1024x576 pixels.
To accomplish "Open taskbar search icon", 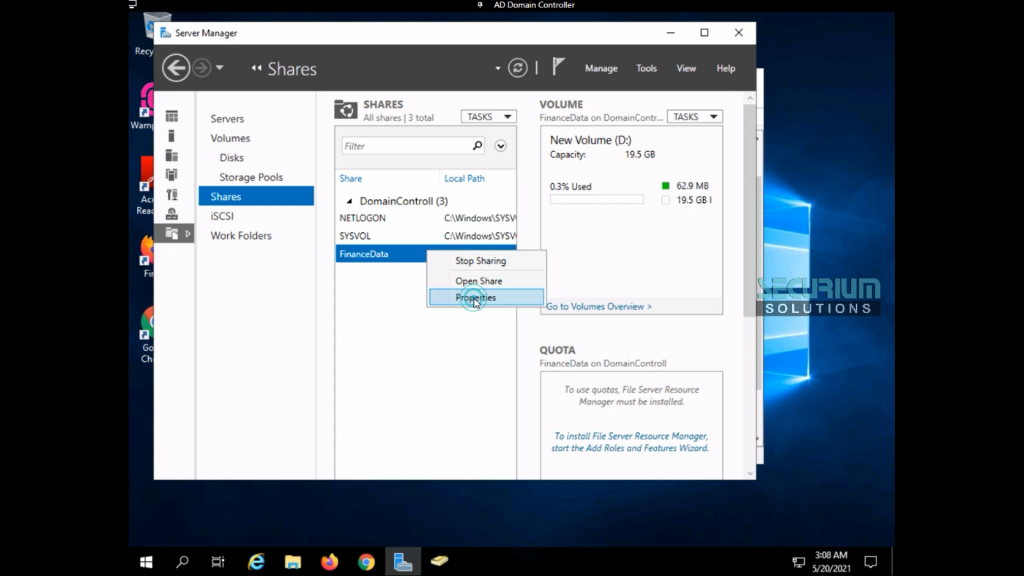I will tap(182, 562).
